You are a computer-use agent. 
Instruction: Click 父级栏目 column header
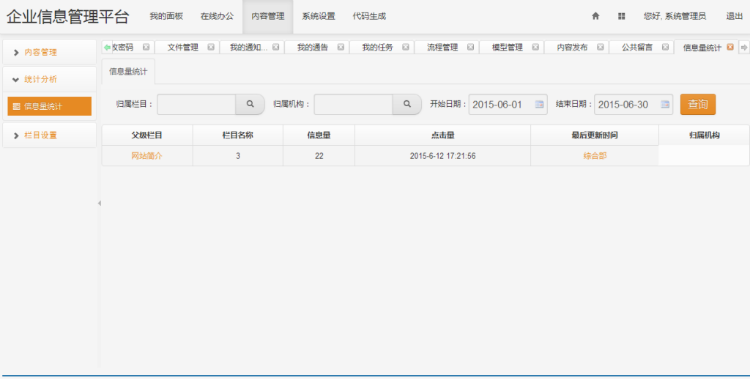coord(147,135)
